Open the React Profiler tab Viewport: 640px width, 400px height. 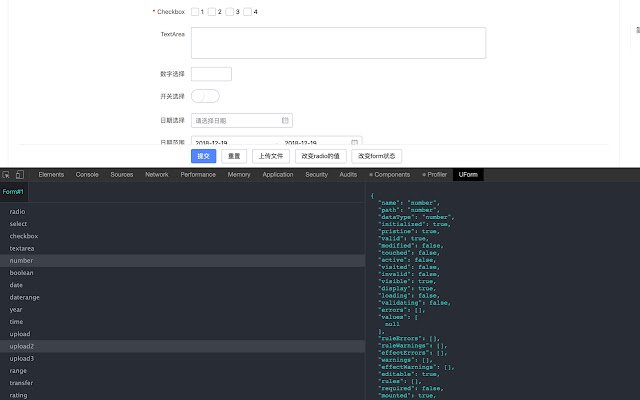tap(434, 175)
